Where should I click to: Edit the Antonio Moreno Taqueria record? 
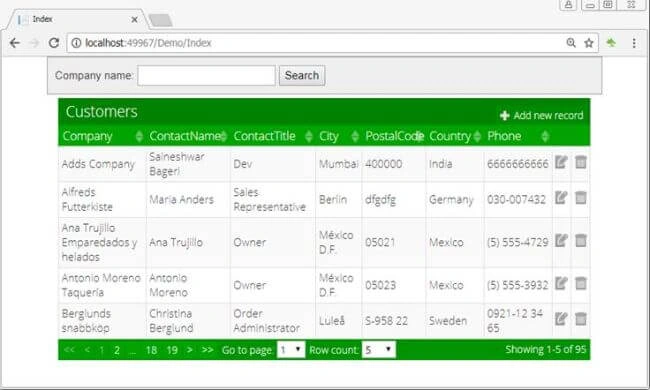[561, 284]
